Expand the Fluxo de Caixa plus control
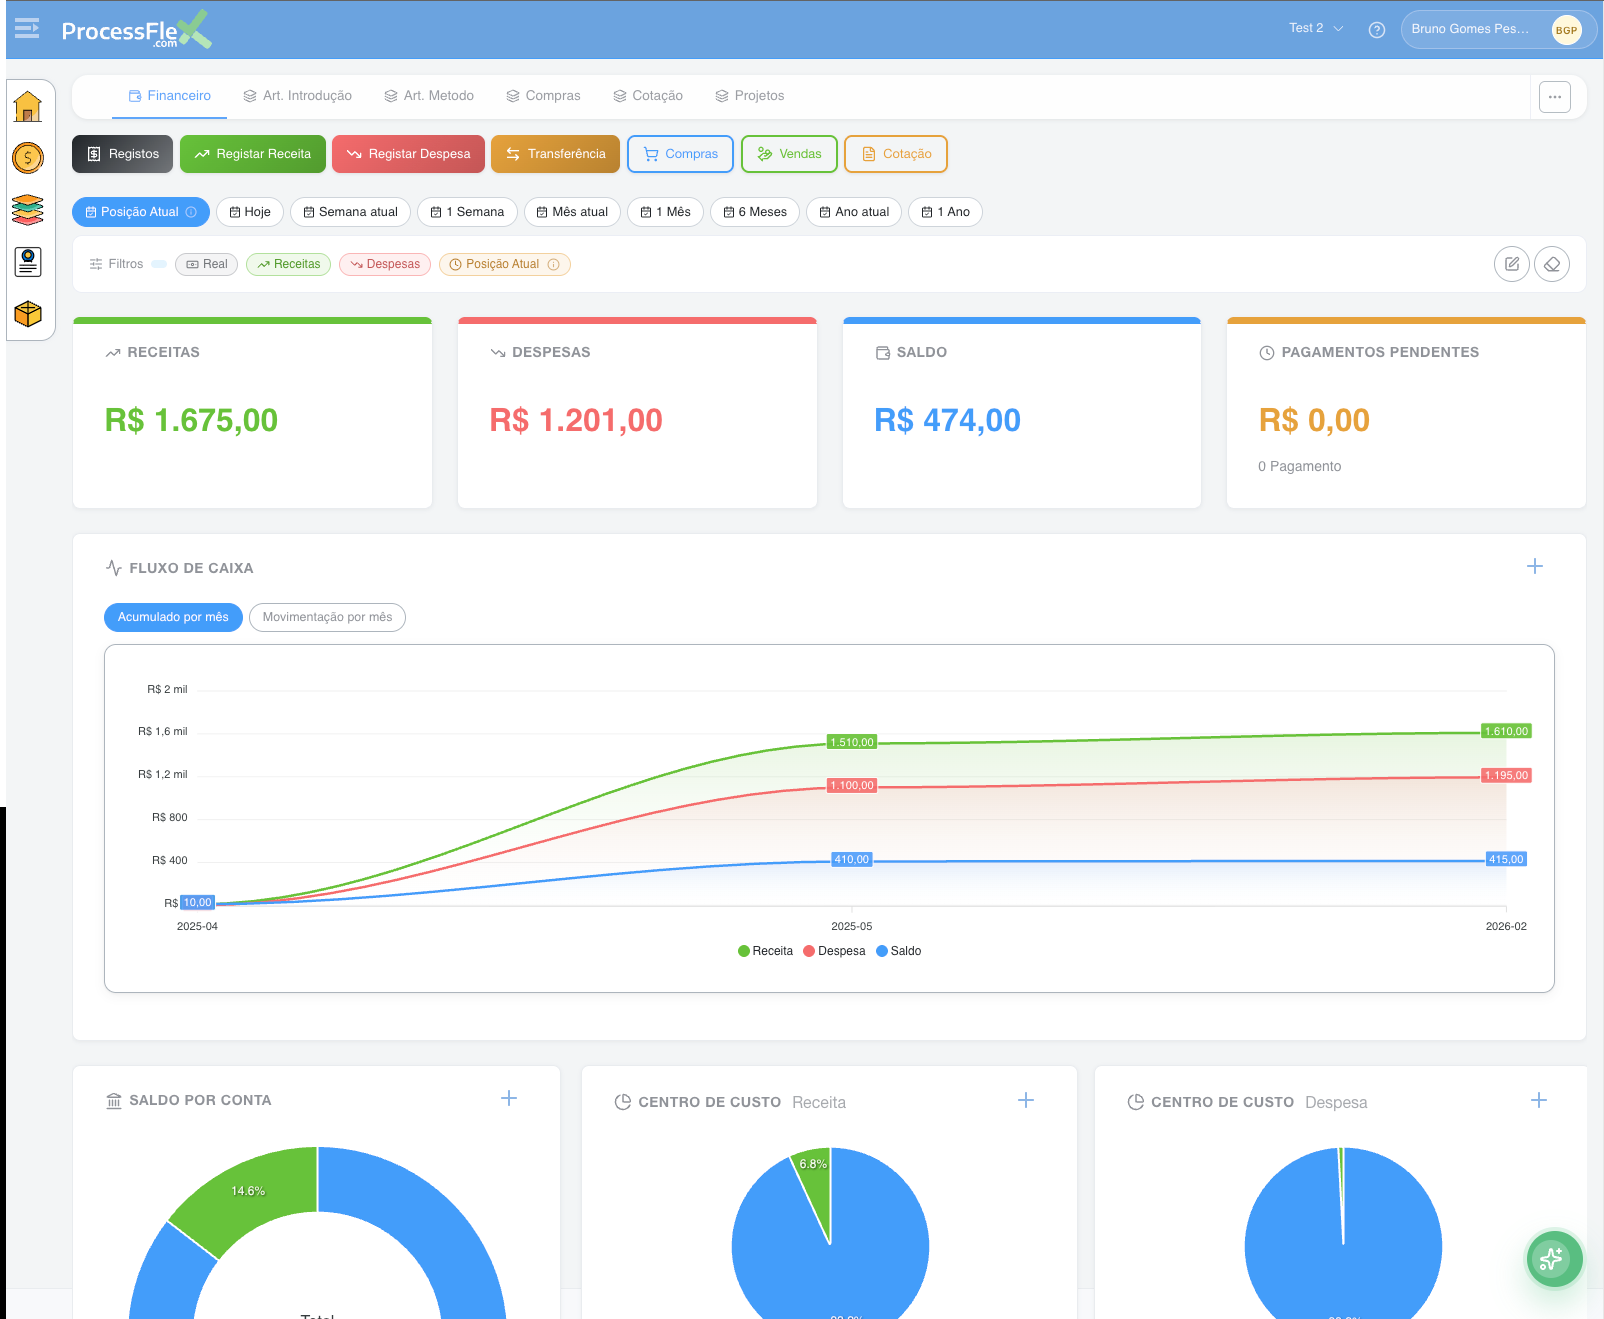This screenshot has width=1604, height=1319. [x=1535, y=567]
